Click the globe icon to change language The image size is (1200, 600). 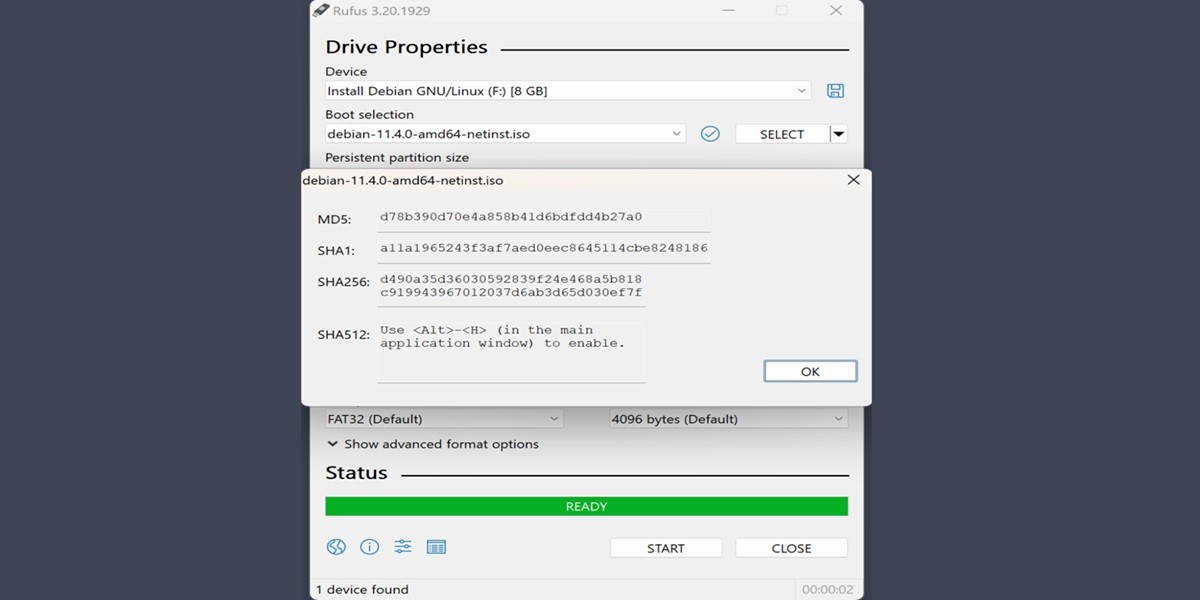pos(335,547)
